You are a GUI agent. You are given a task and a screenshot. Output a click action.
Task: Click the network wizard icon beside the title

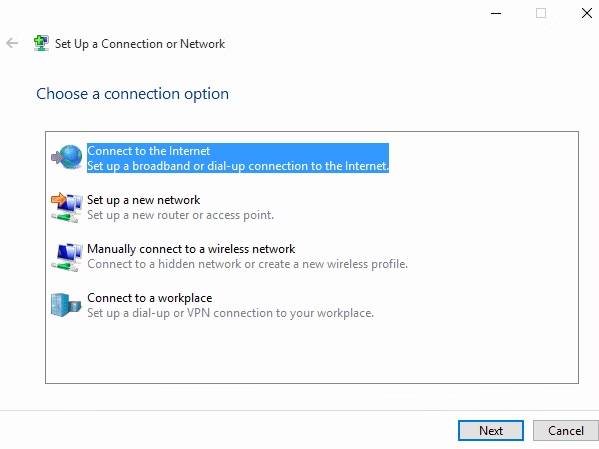point(41,43)
